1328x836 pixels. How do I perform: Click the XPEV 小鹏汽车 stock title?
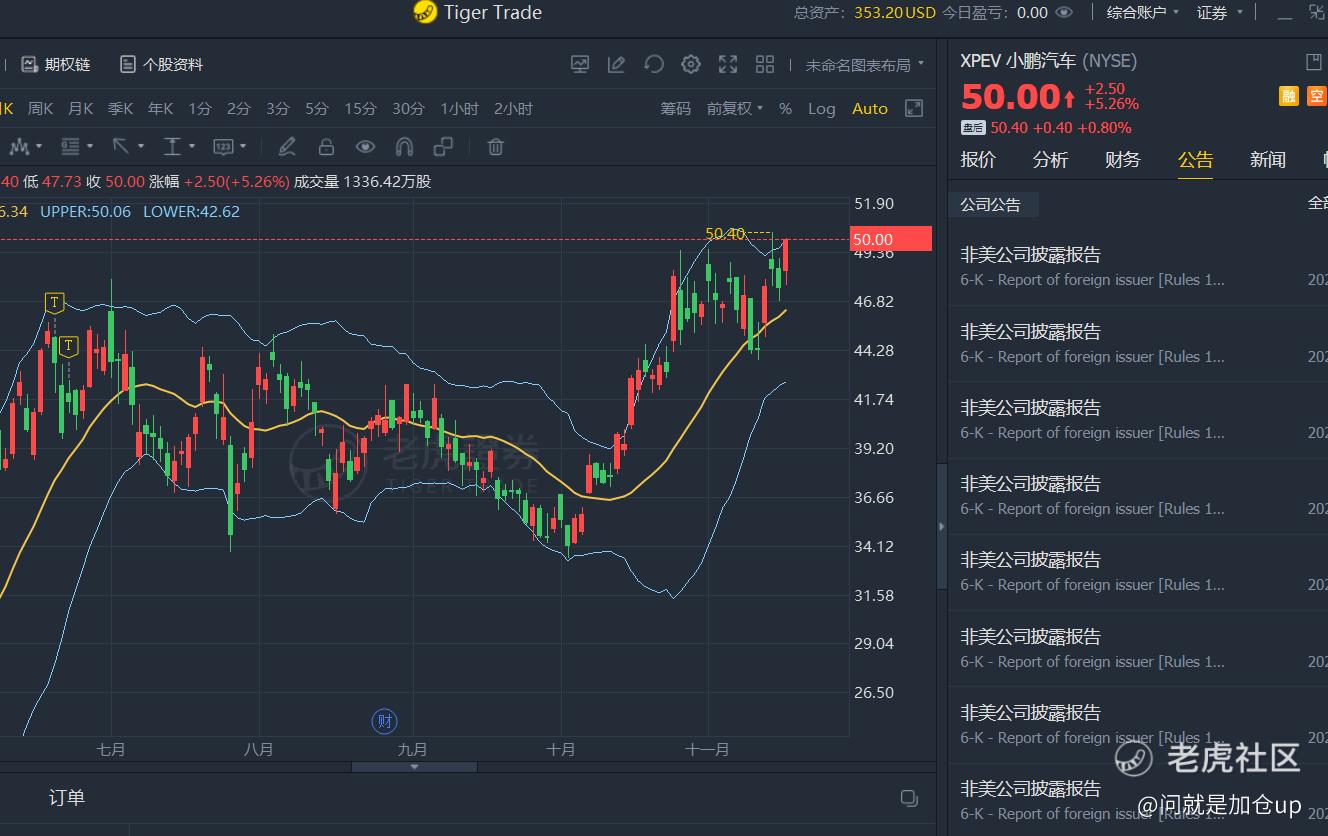tap(1018, 61)
